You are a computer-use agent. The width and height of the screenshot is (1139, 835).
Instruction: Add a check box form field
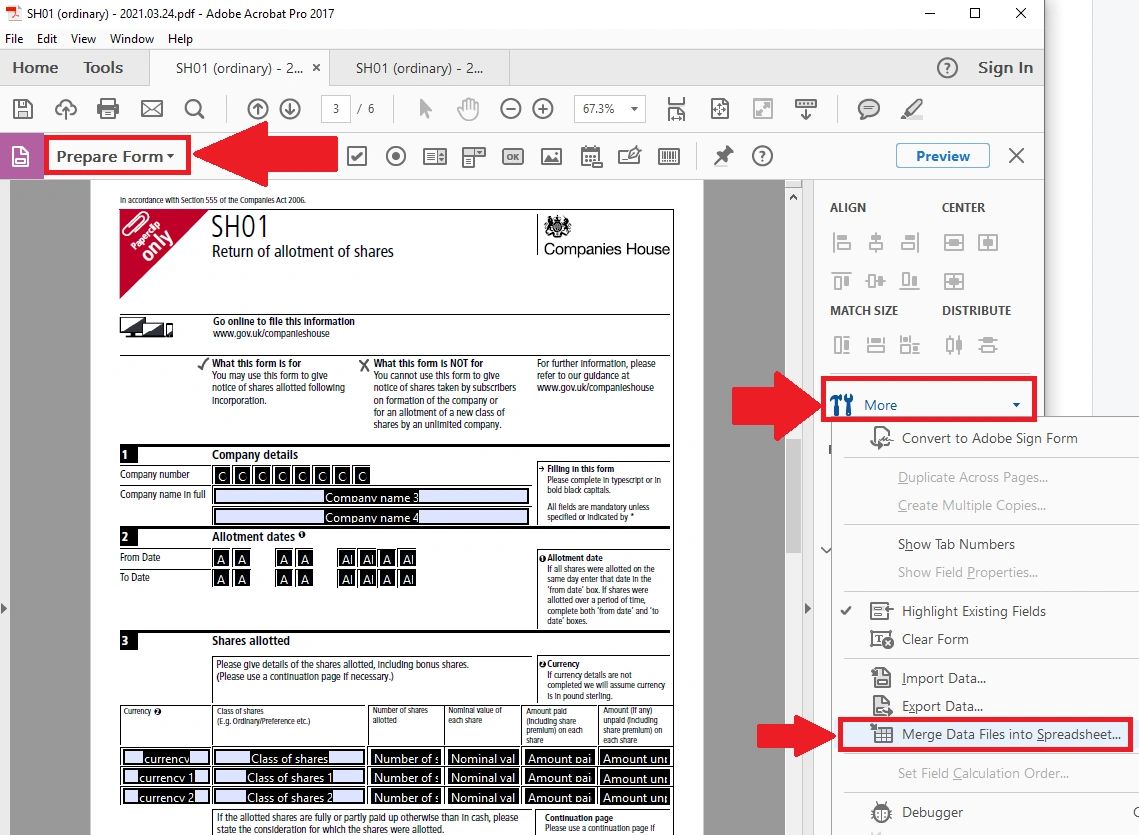point(357,156)
